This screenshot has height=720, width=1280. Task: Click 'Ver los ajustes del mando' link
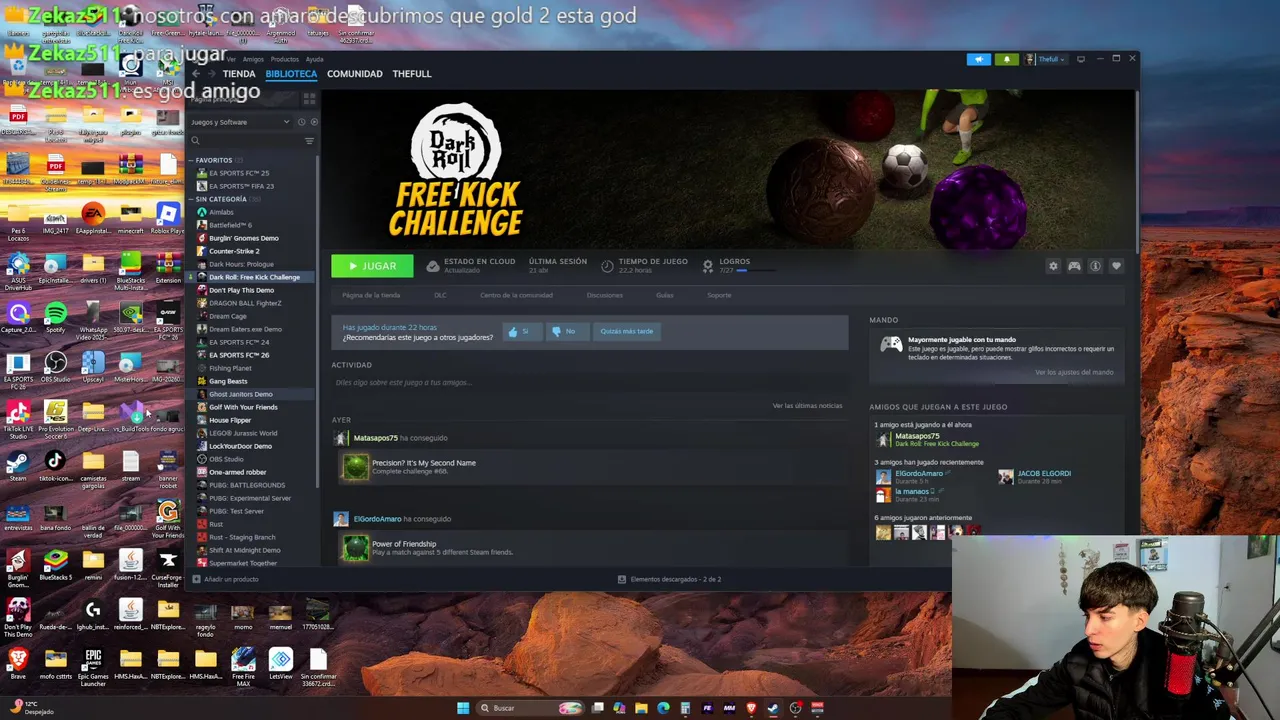tap(1074, 372)
